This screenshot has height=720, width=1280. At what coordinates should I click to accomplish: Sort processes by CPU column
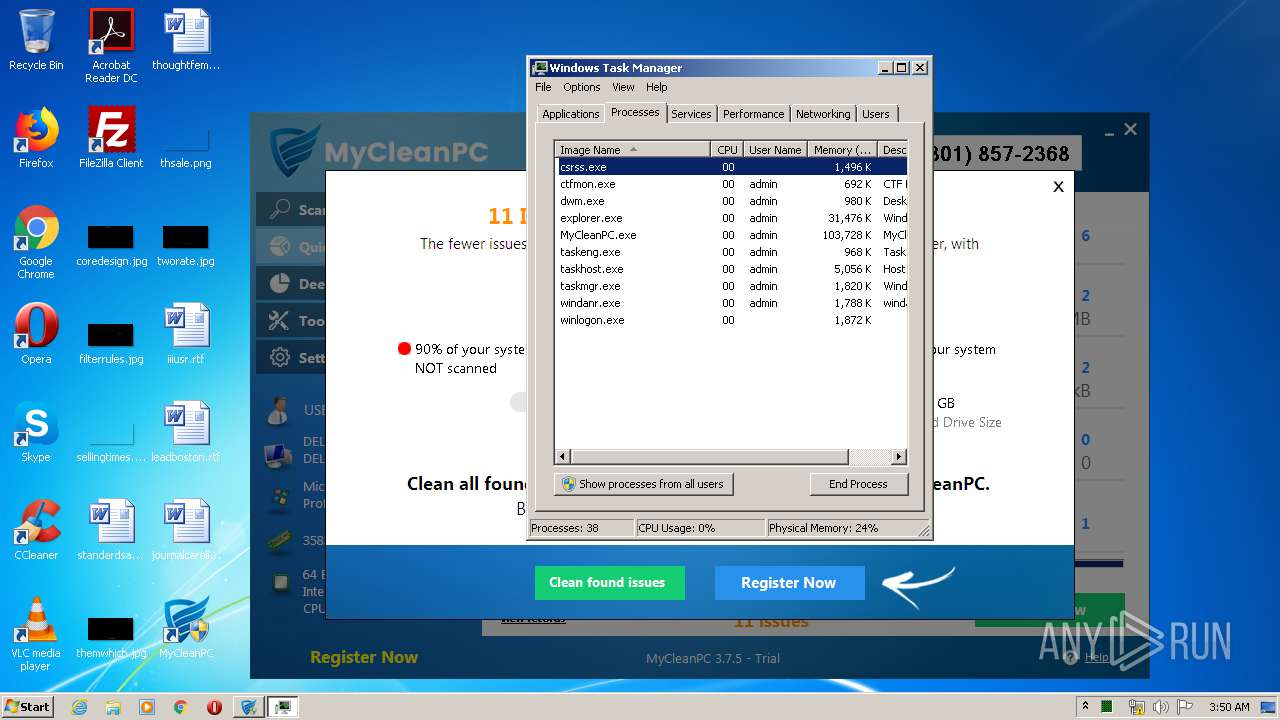click(727, 150)
